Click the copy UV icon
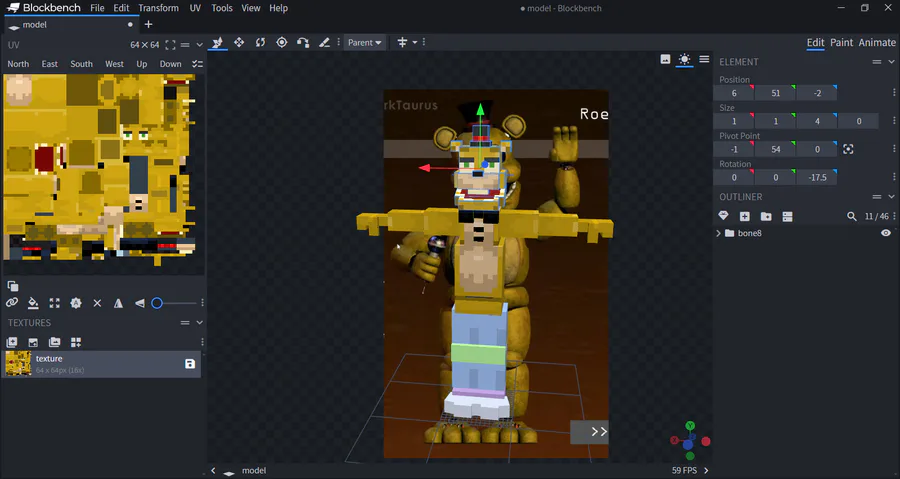Screen dimensions: 900x479 [x=13, y=286]
